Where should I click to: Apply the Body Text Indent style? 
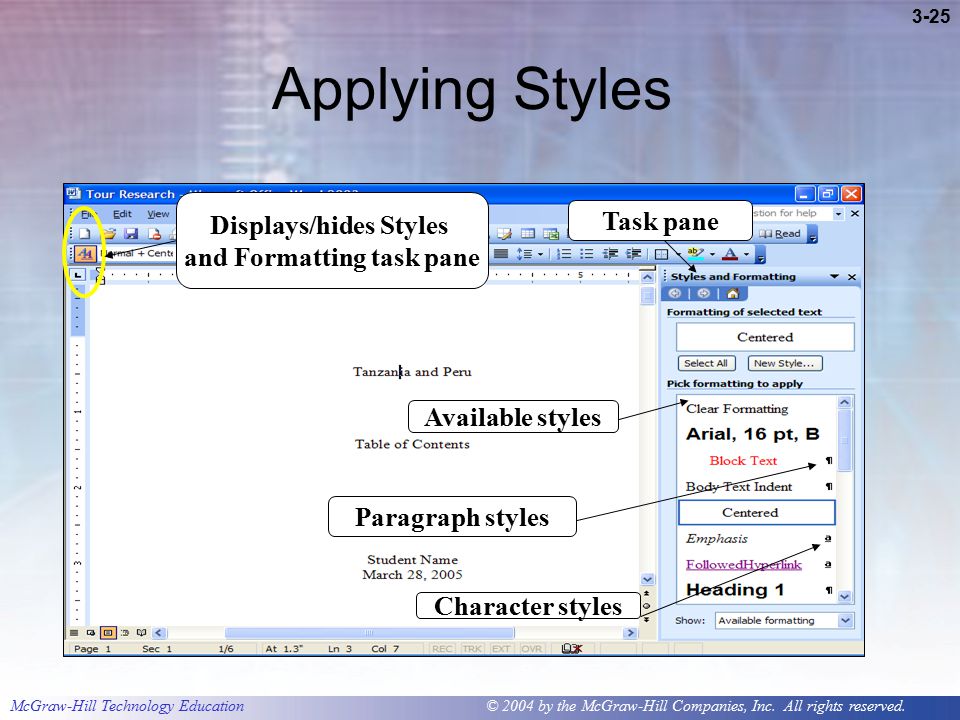pos(757,487)
